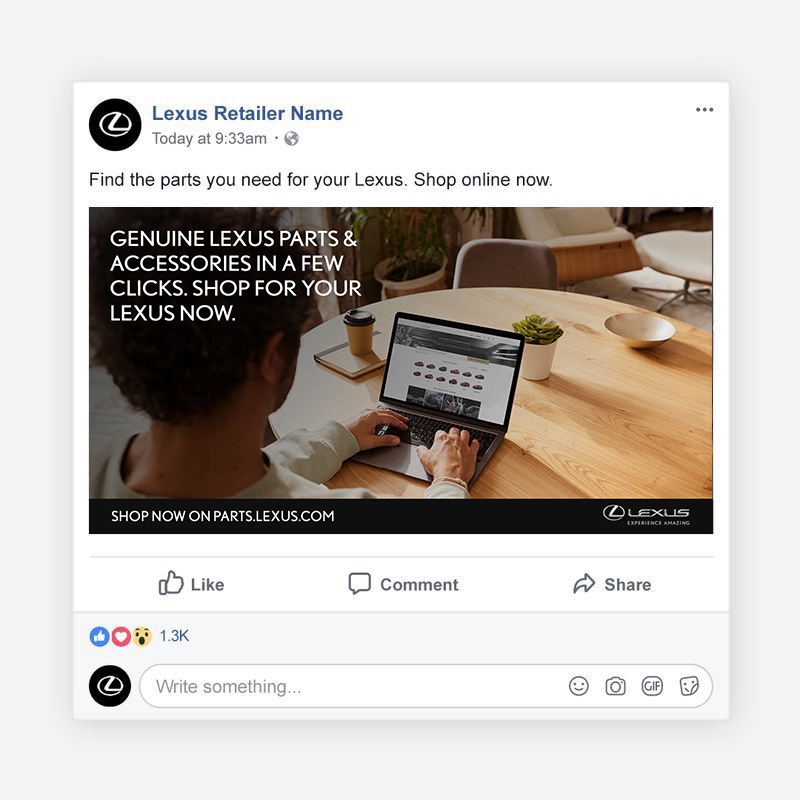
Task: Click the Lexus Retailer Name page link
Action: coord(247,113)
